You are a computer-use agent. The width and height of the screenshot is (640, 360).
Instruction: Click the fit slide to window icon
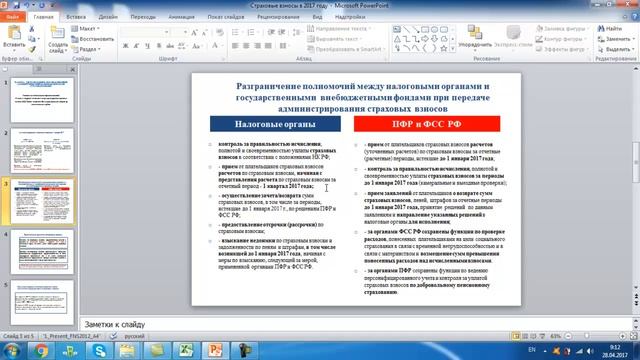tap(633, 336)
